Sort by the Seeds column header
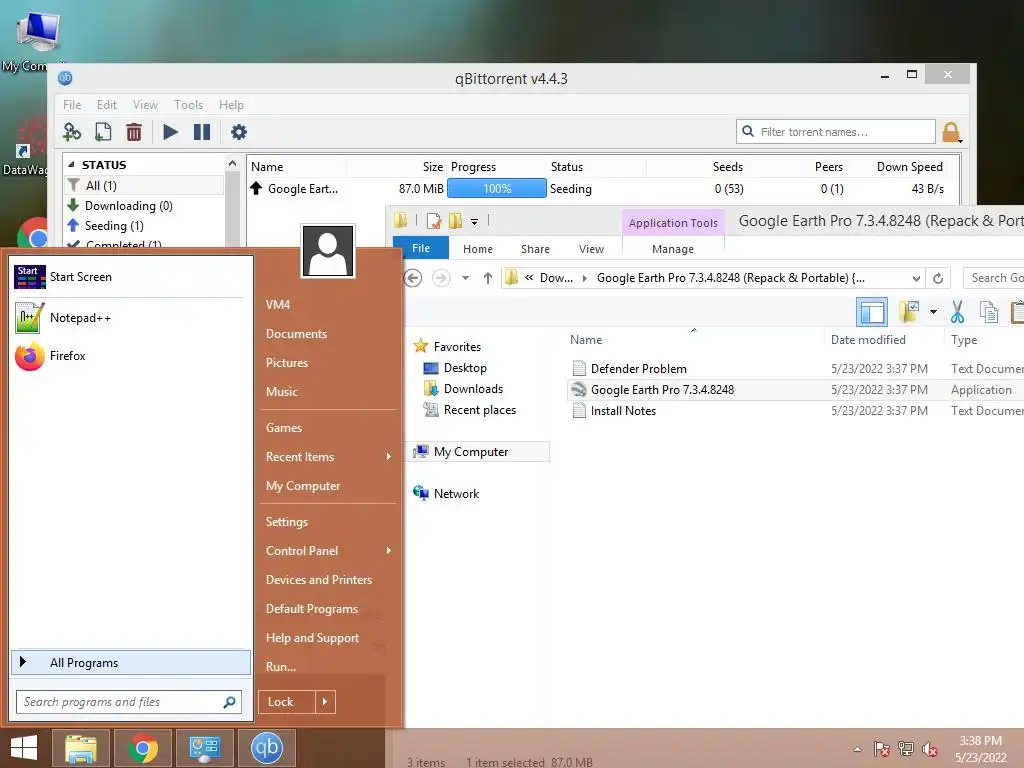 728,167
